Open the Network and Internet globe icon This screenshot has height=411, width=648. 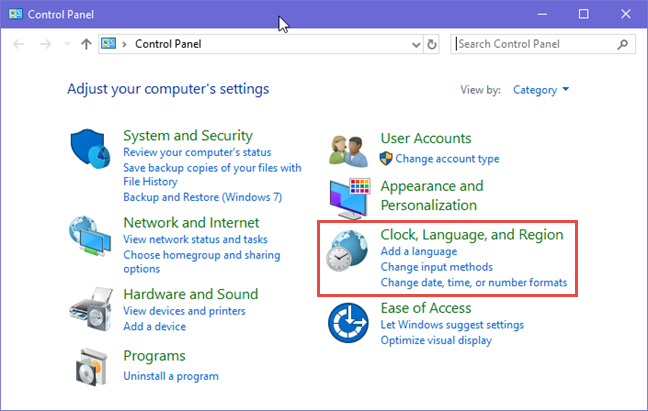point(92,238)
